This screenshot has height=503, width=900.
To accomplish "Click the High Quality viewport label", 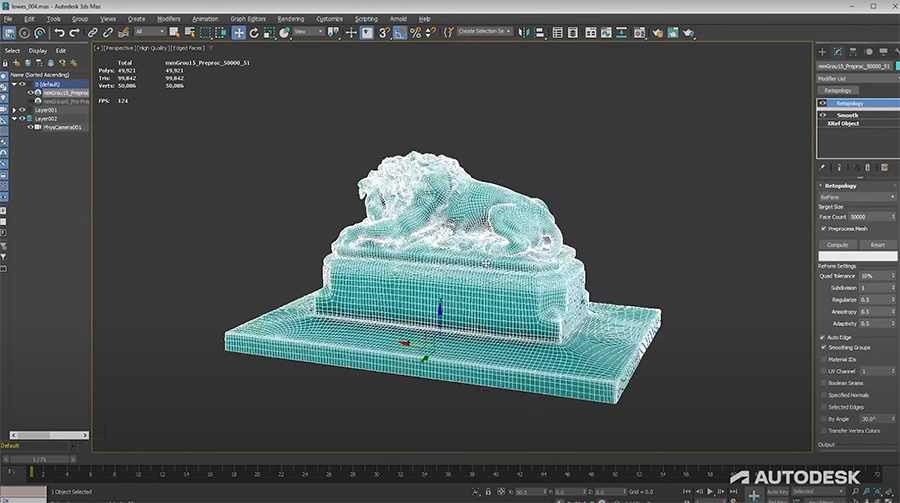I will pyautogui.click(x=153, y=48).
